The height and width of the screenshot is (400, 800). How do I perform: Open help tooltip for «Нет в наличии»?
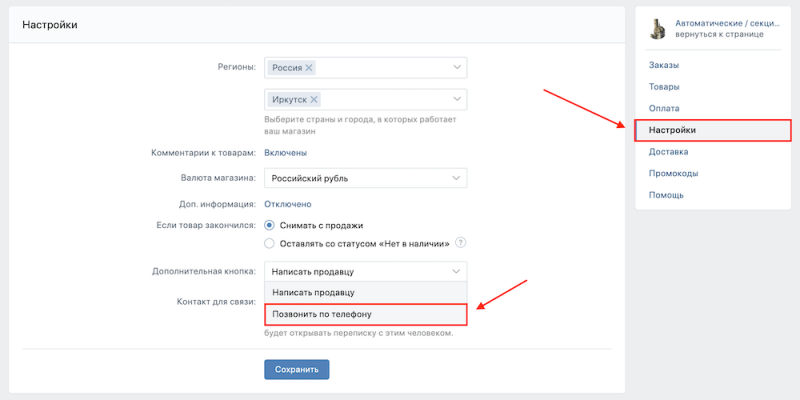(x=461, y=242)
